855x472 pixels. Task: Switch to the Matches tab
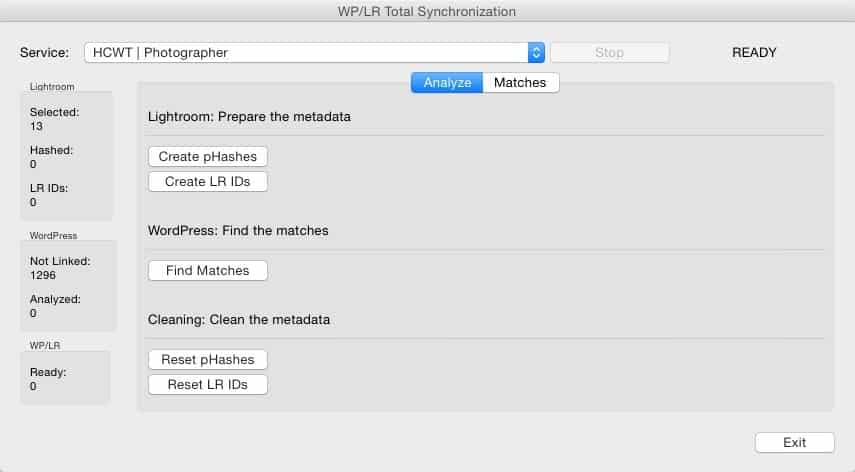point(520,82)
